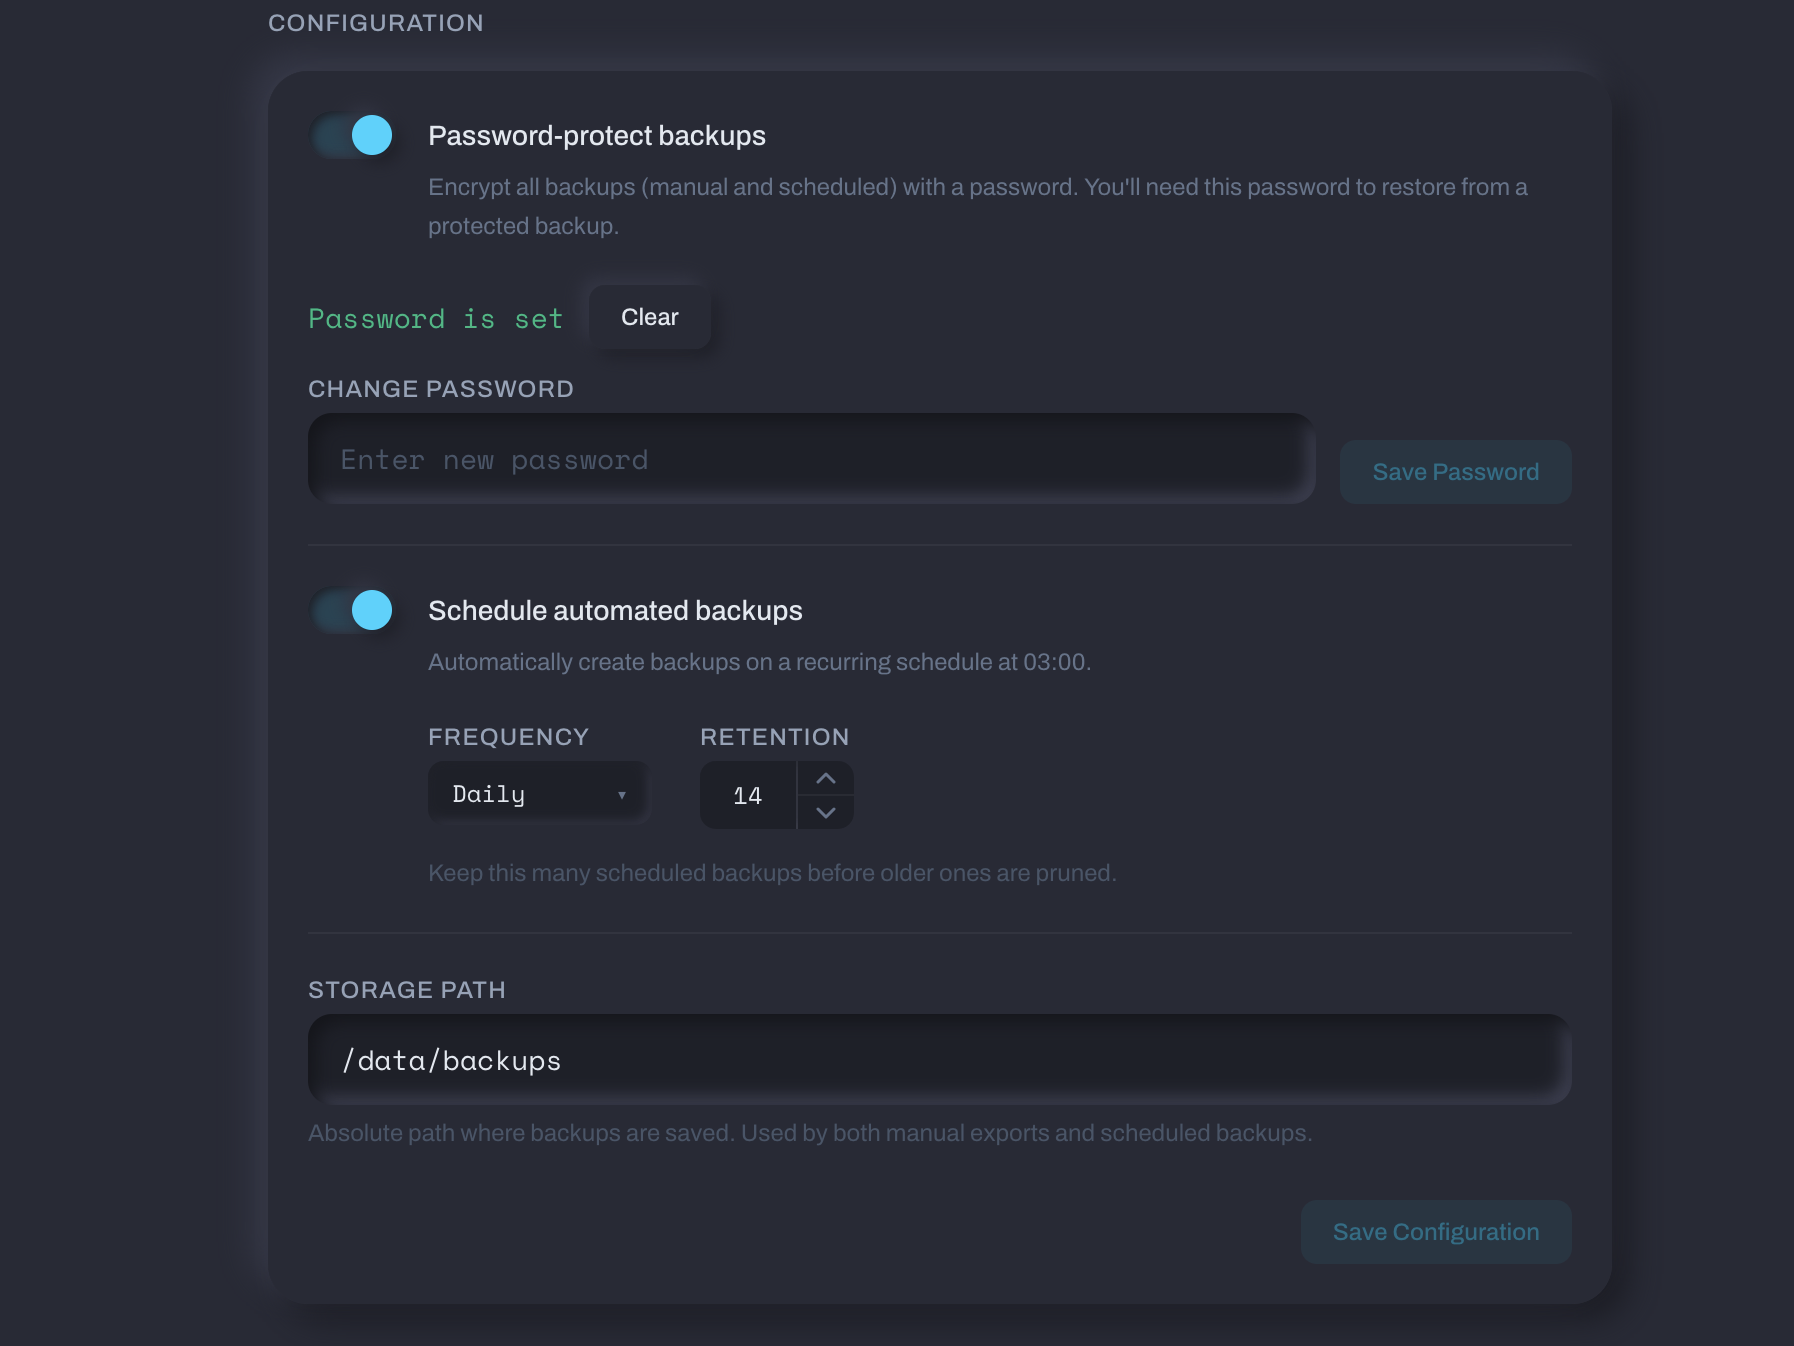Disable the Password-protect backups toggle
Viewport: 1794px width, 1346px height.
(x=352, y=136)
